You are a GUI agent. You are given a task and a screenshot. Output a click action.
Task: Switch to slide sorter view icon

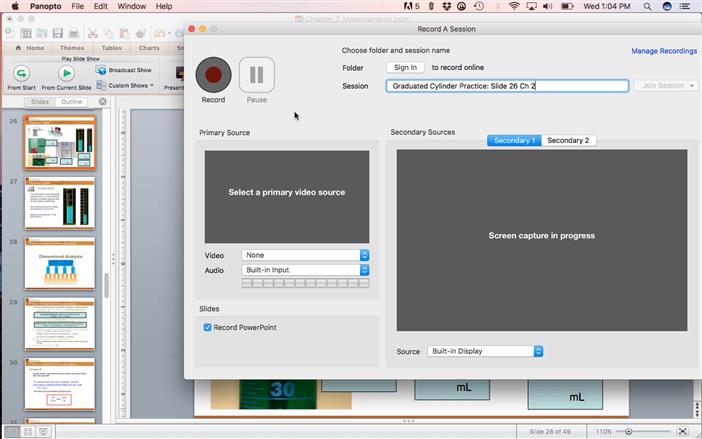(x=28, y=431)
